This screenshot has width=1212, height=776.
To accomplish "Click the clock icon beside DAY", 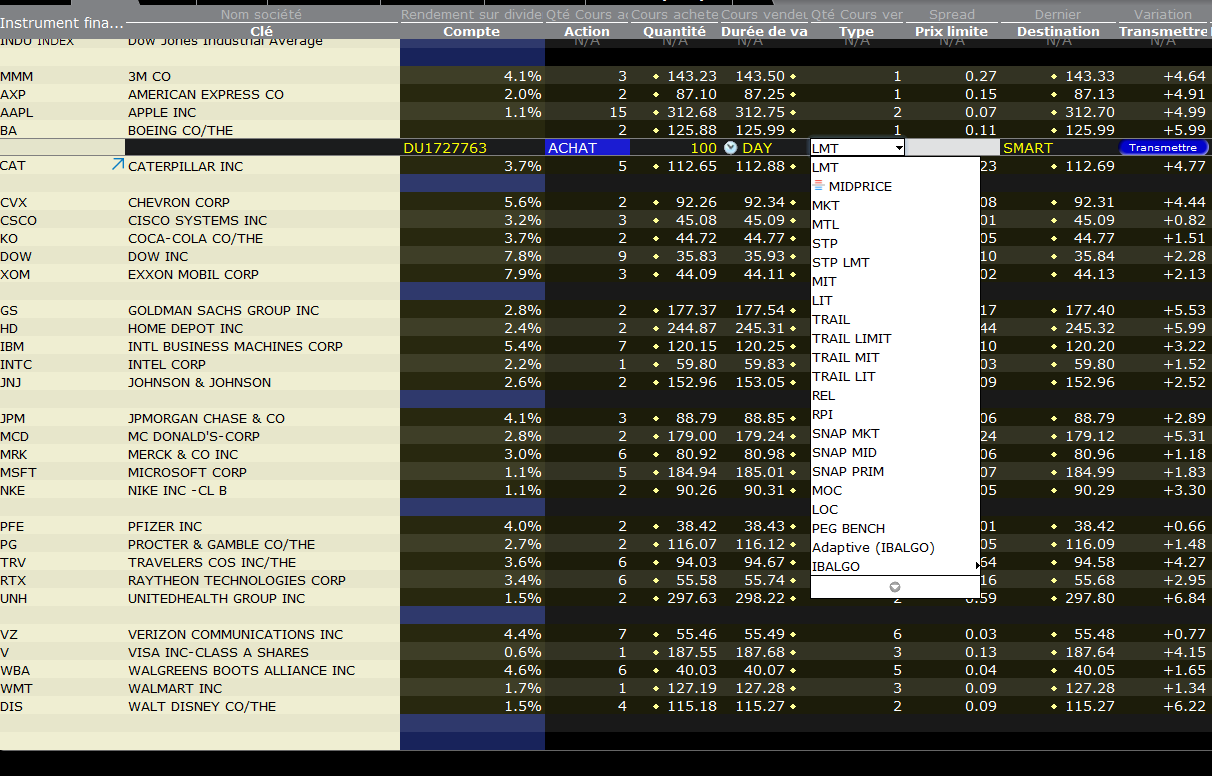I will pyautogui.click(x=730, y=148).
